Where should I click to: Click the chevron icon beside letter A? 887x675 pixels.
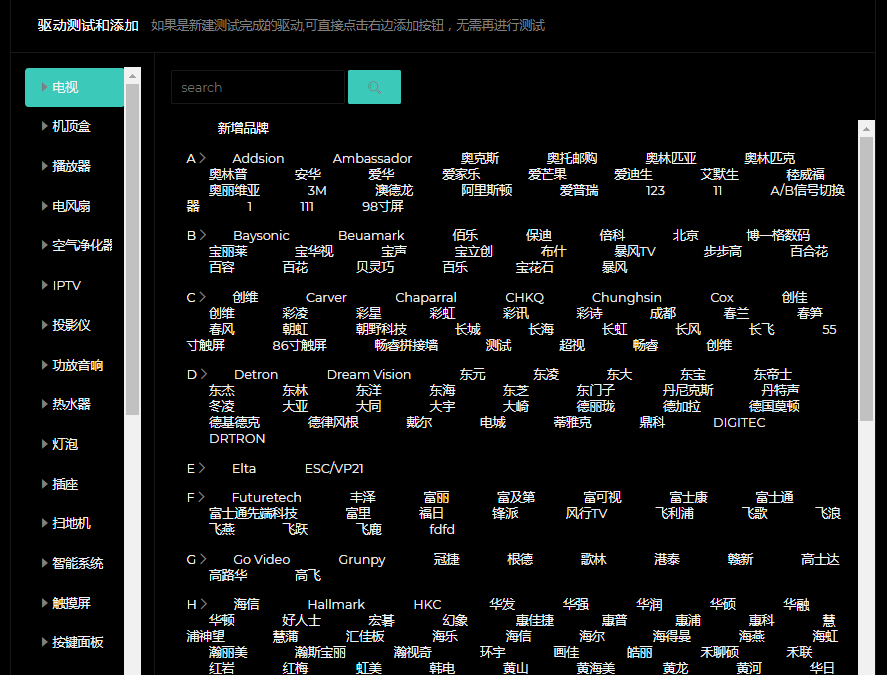[x=203, y=158]
